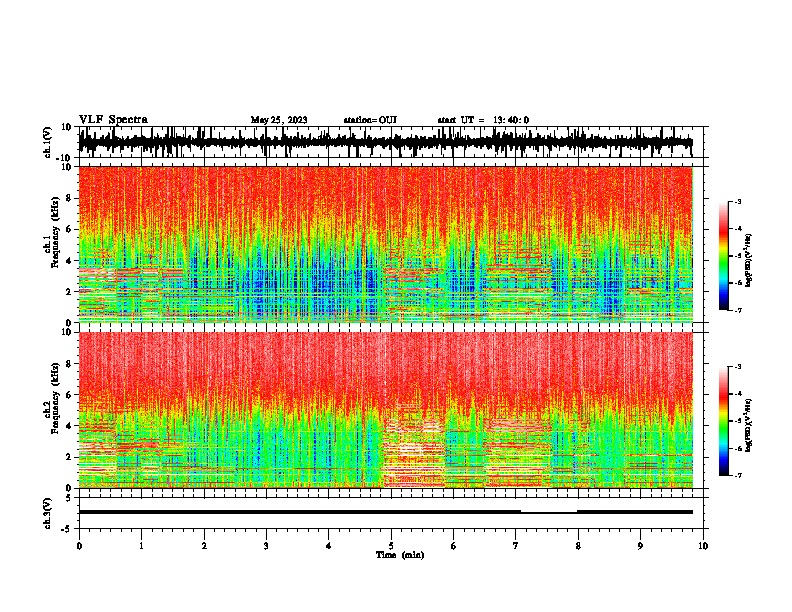Click time axis tick label 5

point(391,545)
